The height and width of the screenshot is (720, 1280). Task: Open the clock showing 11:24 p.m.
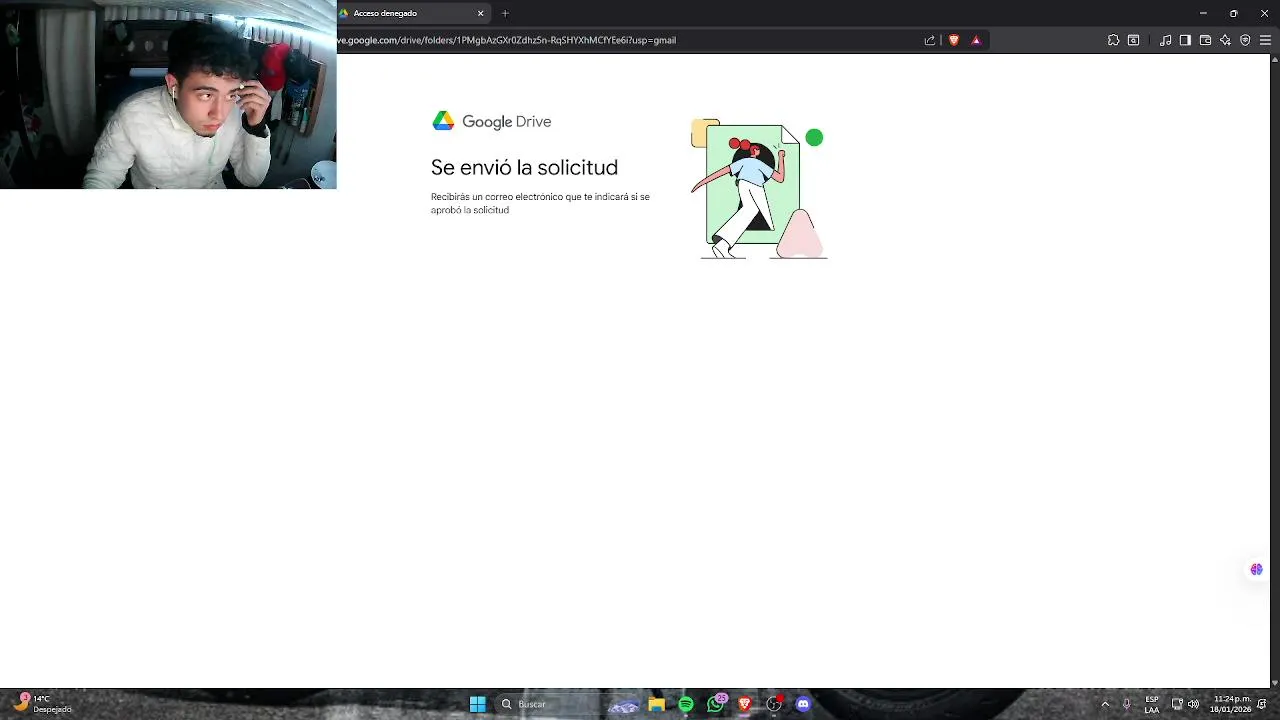click(1231, 704)
